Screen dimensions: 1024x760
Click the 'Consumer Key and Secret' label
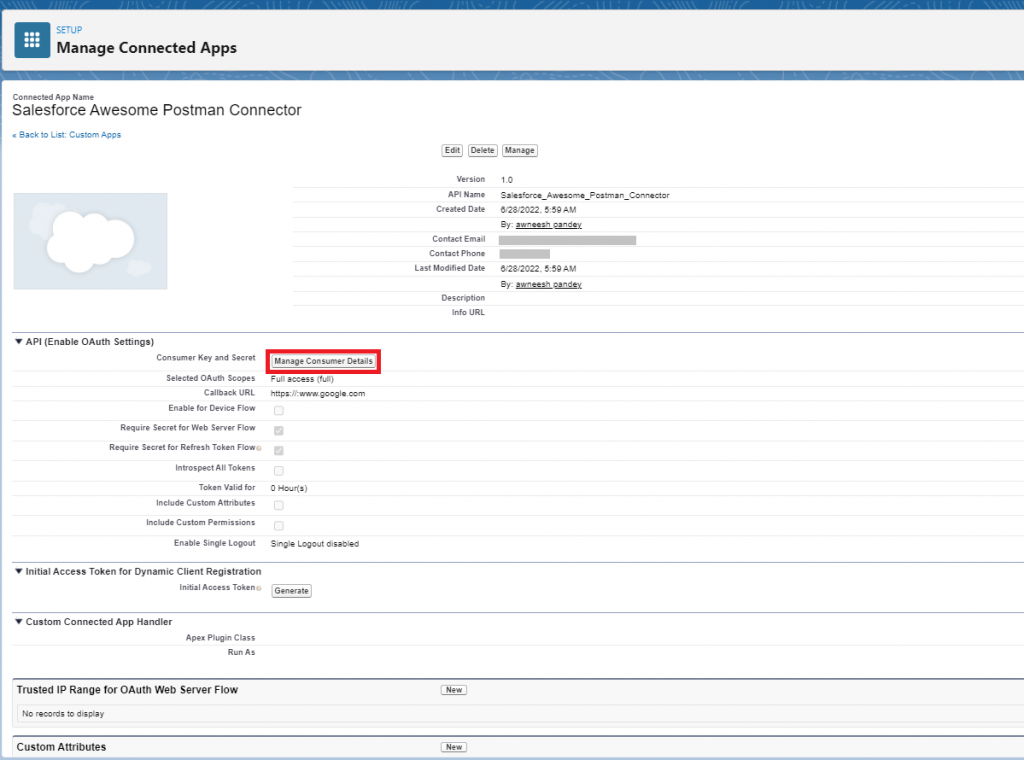coord(206,358)
